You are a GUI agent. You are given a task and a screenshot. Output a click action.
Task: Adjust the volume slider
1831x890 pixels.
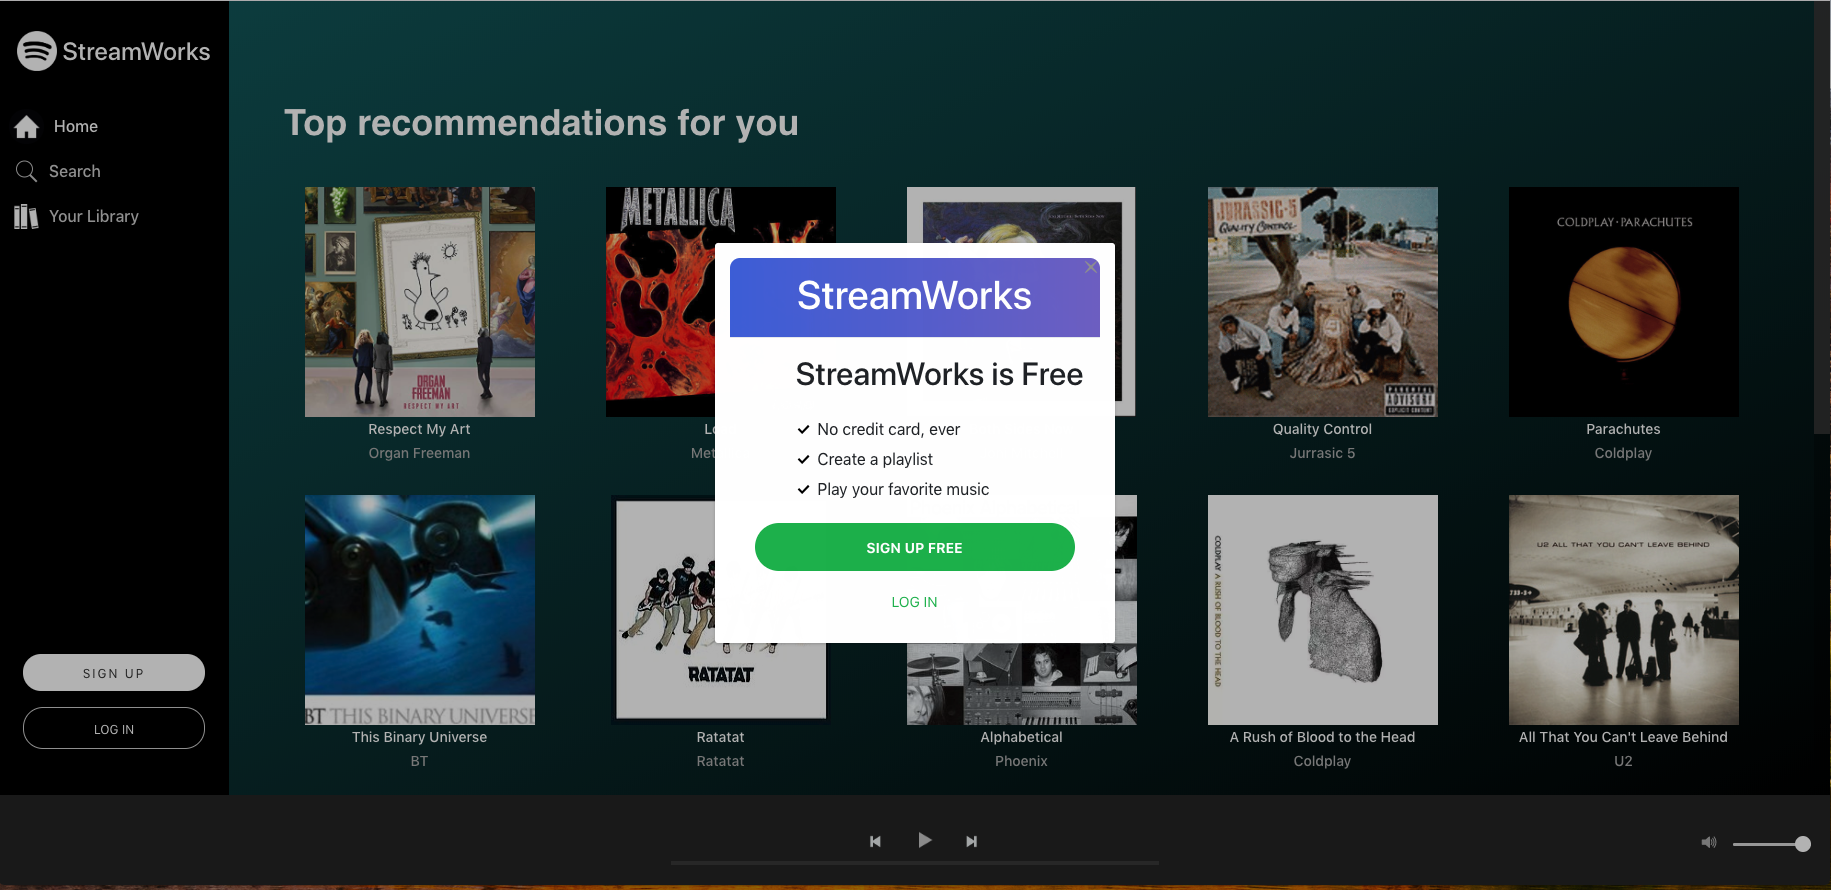click(x=1771, y=844)
